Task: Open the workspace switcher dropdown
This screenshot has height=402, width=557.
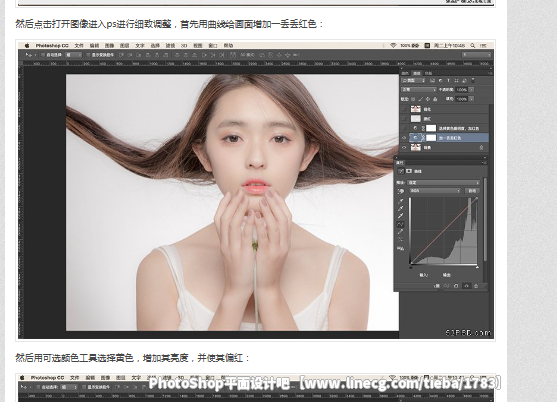Action: tap(477, 55)
